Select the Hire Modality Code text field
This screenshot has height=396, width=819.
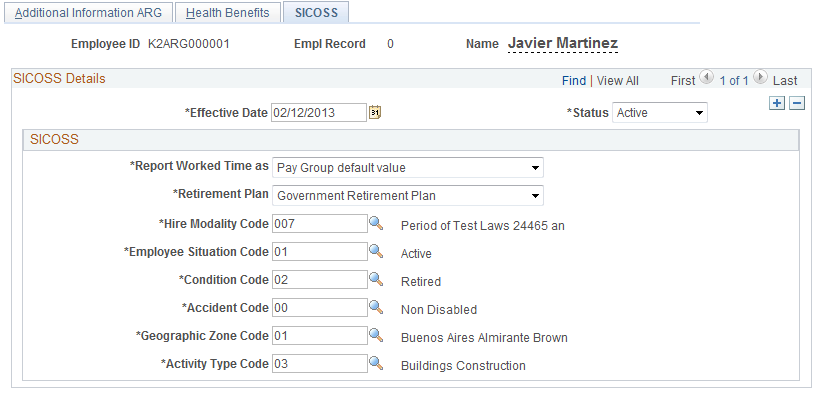(320, 224)
